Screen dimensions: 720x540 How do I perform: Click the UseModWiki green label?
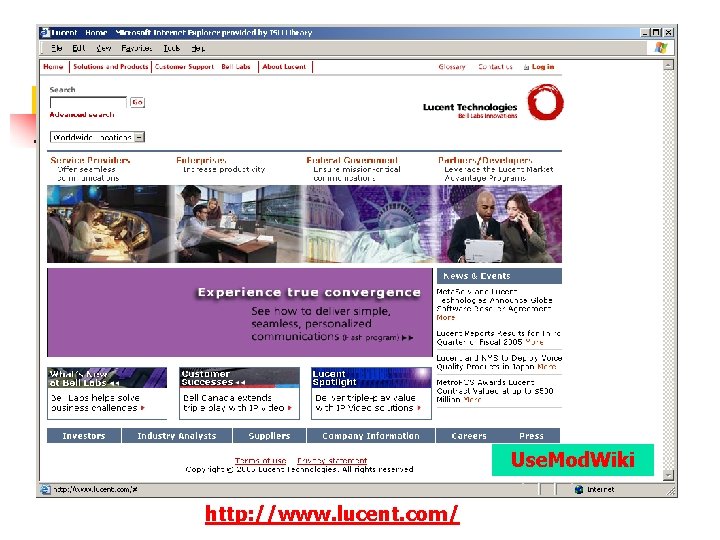click(x=573, y=460)
